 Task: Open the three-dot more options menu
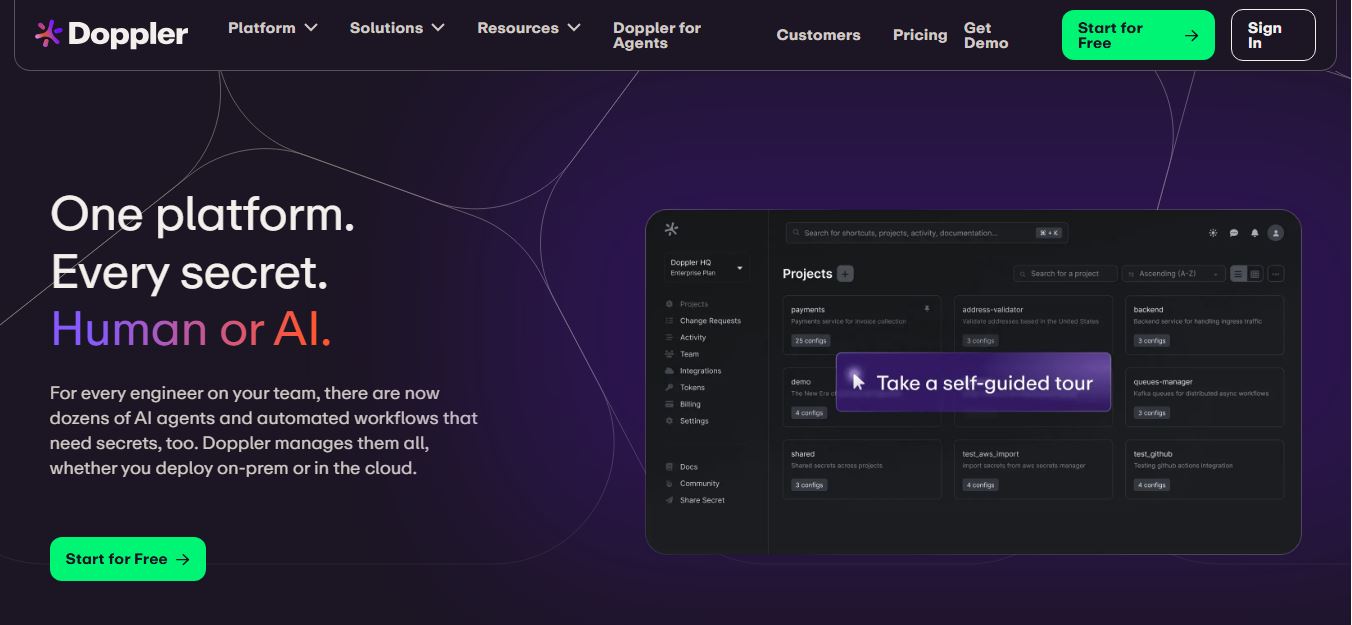(x=1275, y=274)
